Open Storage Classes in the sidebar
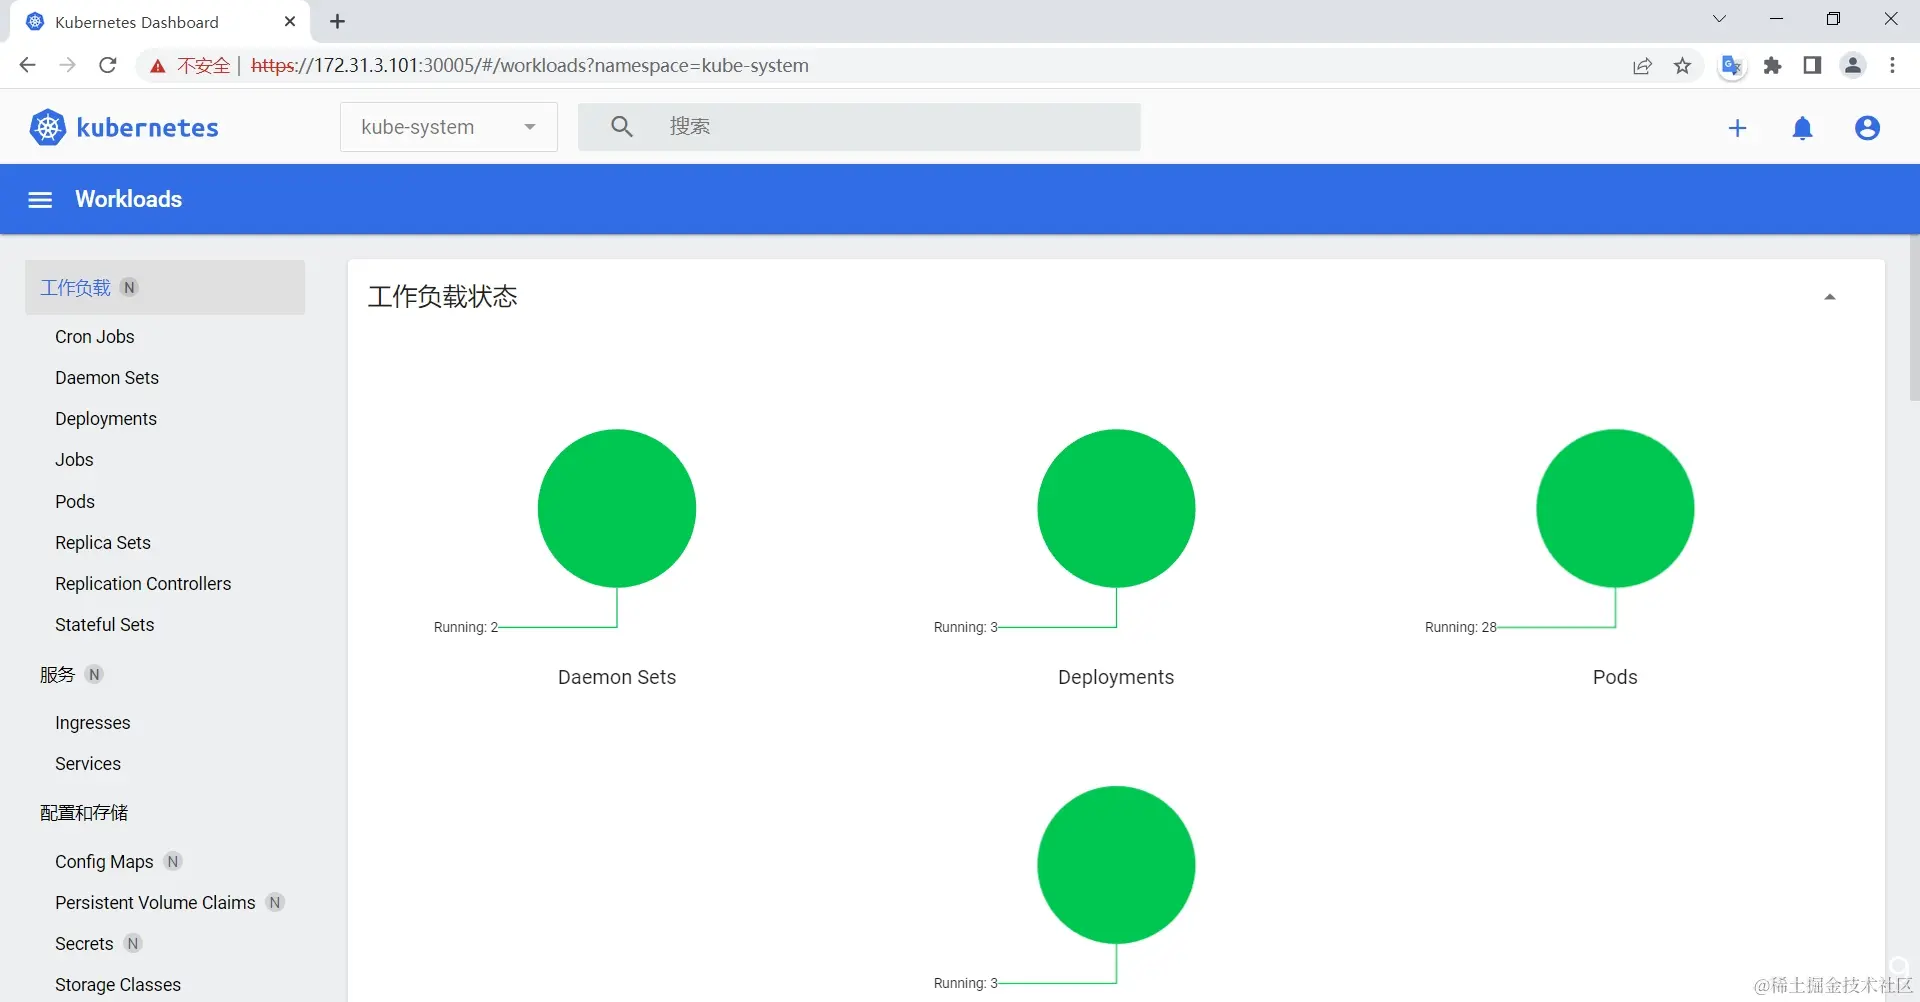Screen dimensions: 1920x1002 [x=118, y=985]
